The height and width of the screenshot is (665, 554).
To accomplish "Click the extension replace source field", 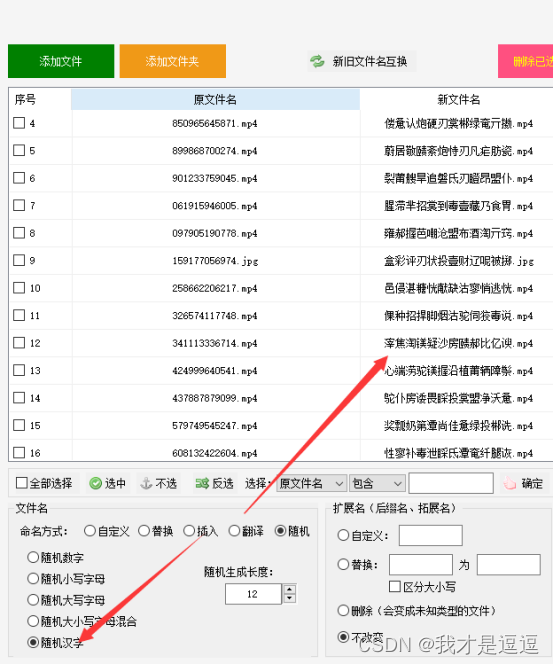I will [420, 564].
